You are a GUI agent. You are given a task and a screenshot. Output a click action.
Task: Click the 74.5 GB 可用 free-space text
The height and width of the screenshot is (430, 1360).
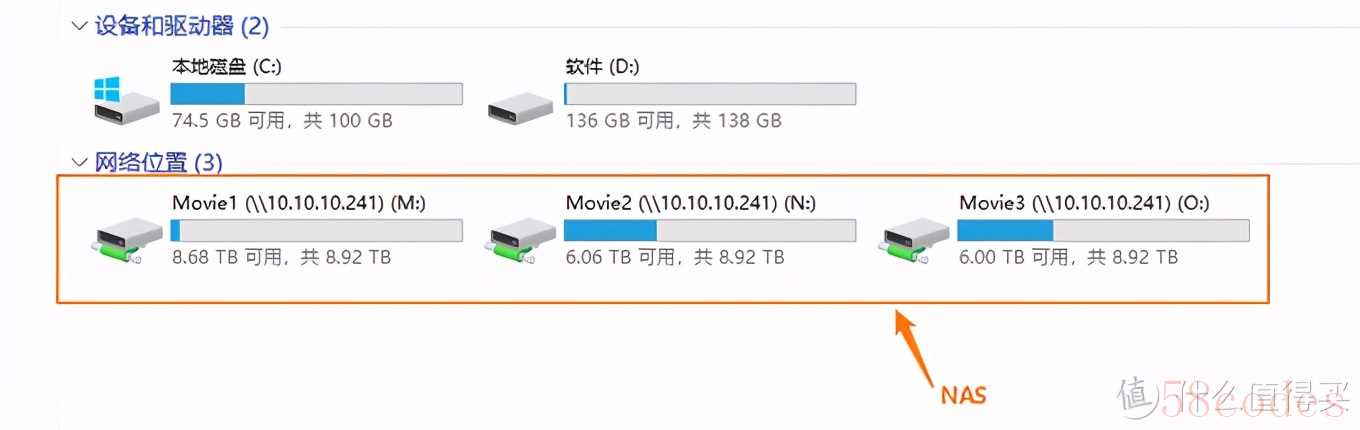click(x=228, y=121)
